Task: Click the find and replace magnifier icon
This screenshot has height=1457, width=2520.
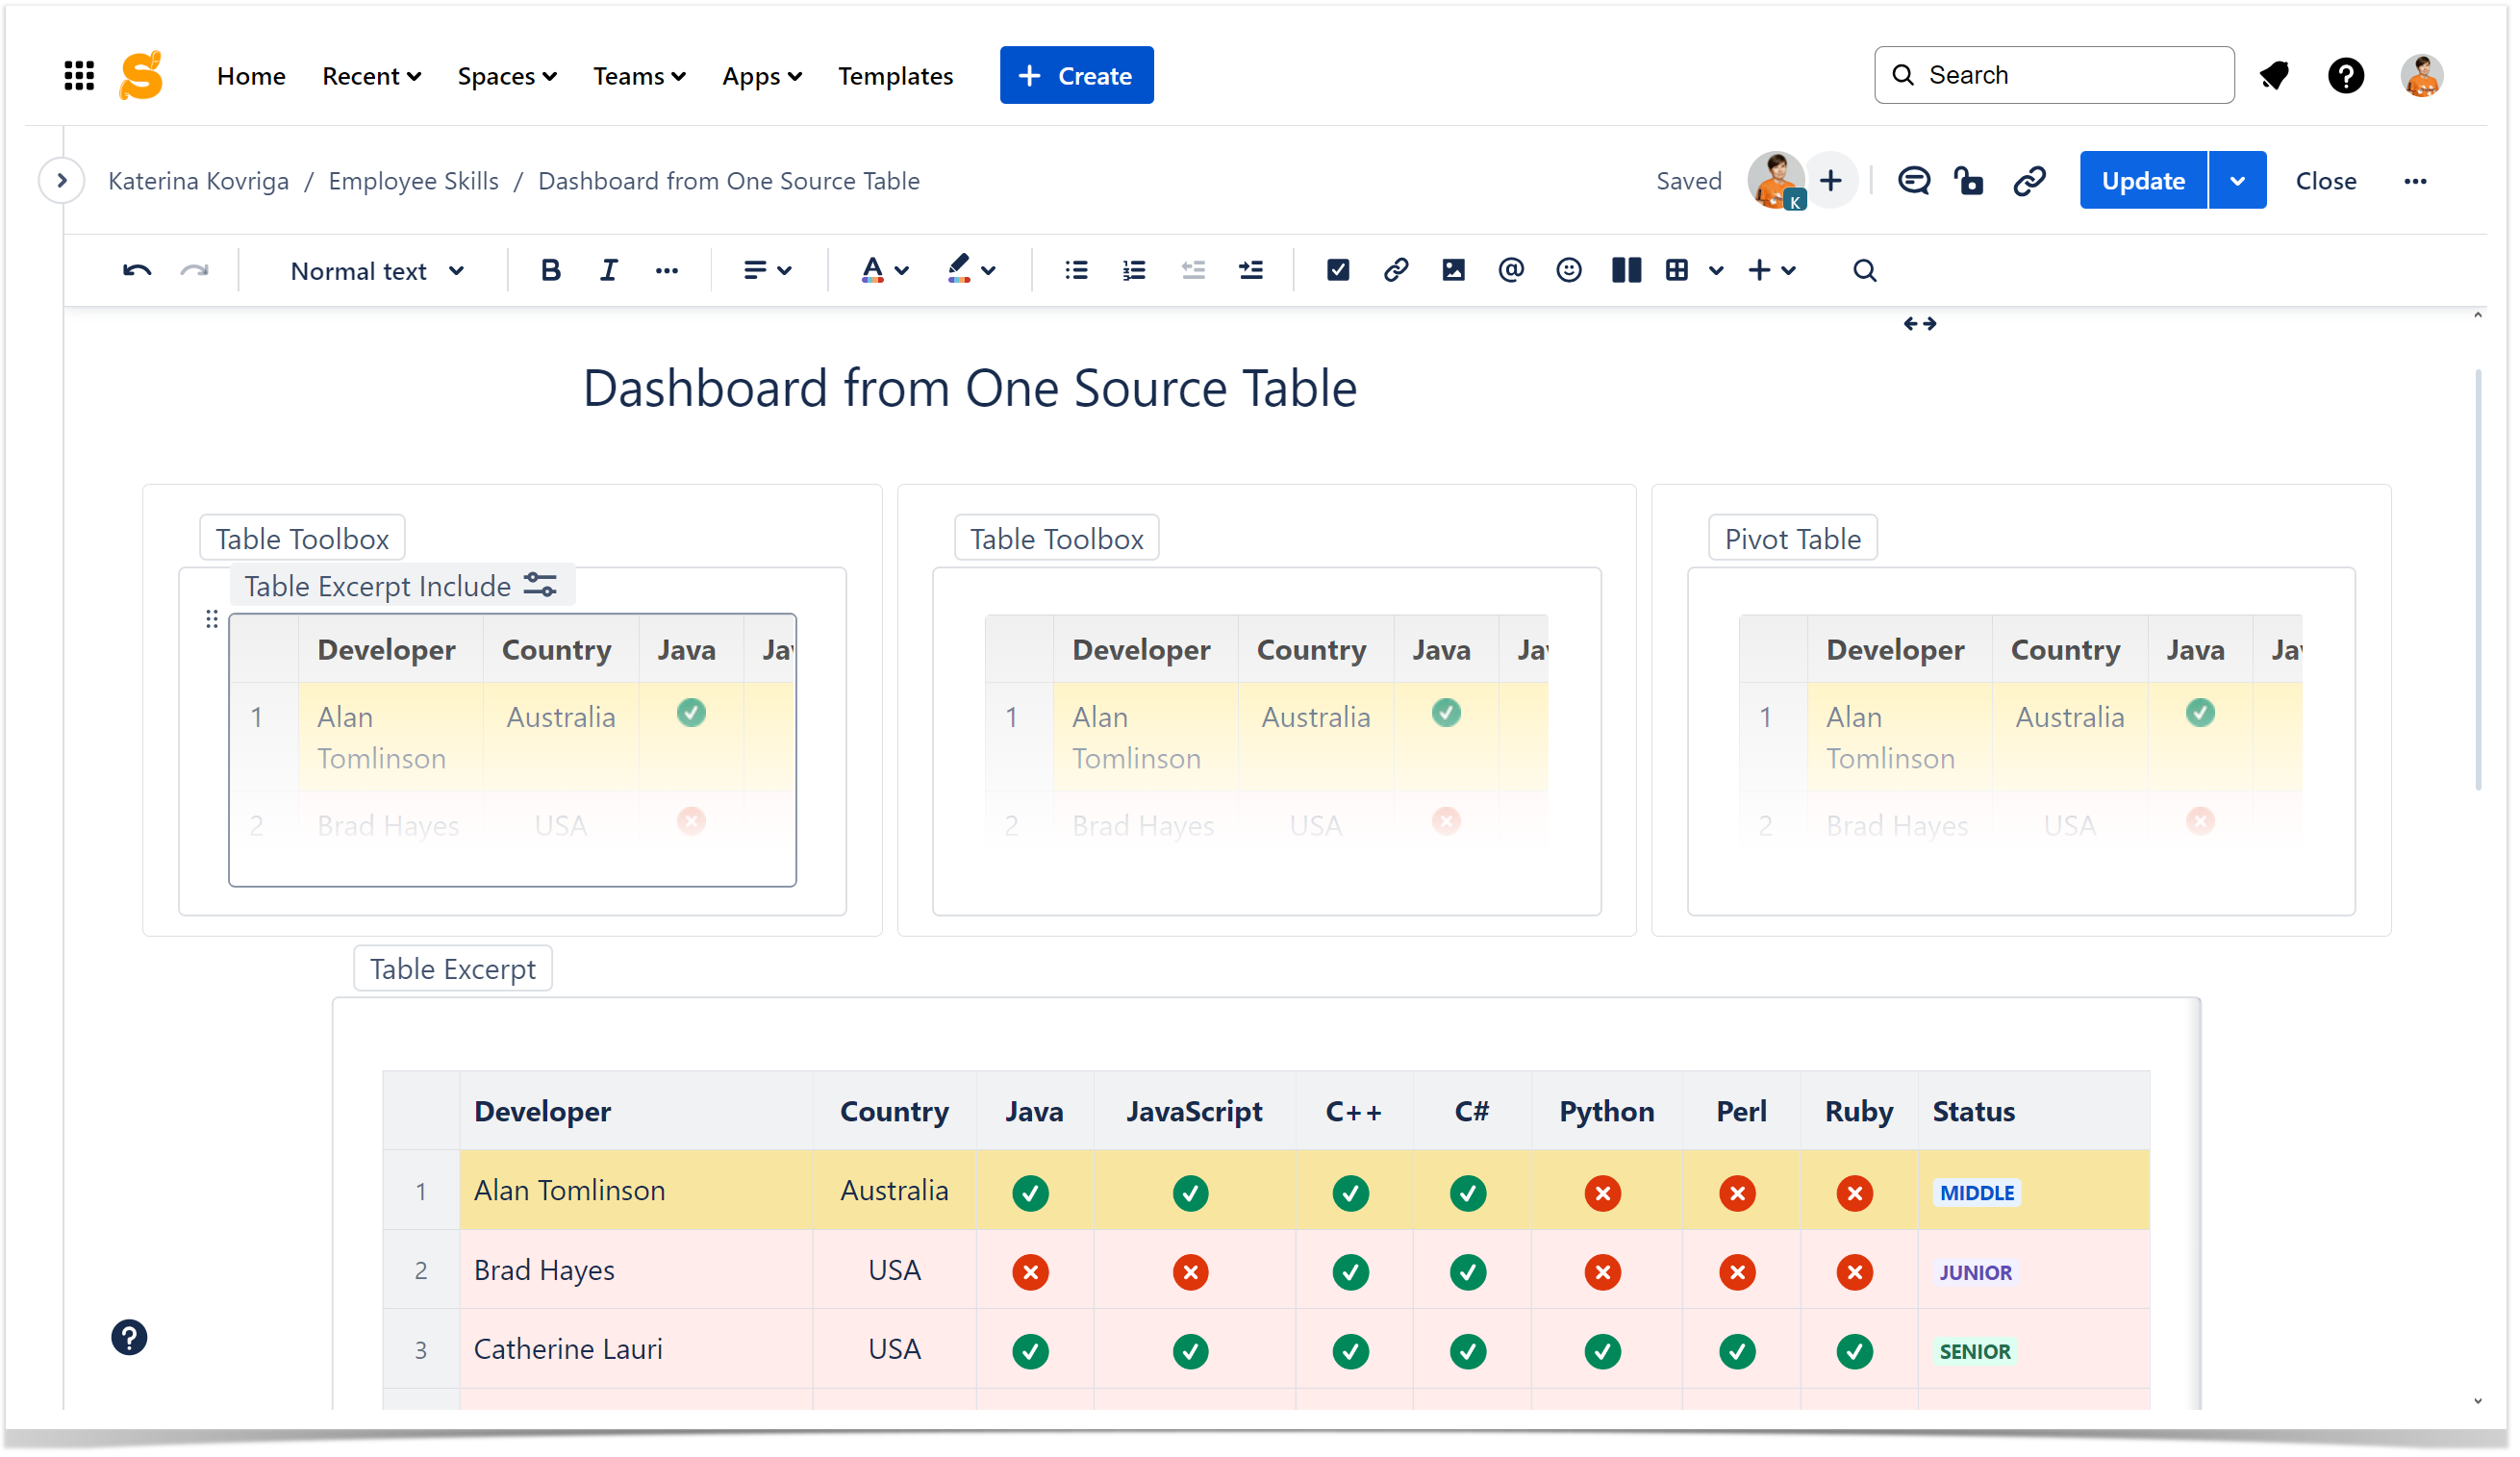Action: [x=1864, y=270]
